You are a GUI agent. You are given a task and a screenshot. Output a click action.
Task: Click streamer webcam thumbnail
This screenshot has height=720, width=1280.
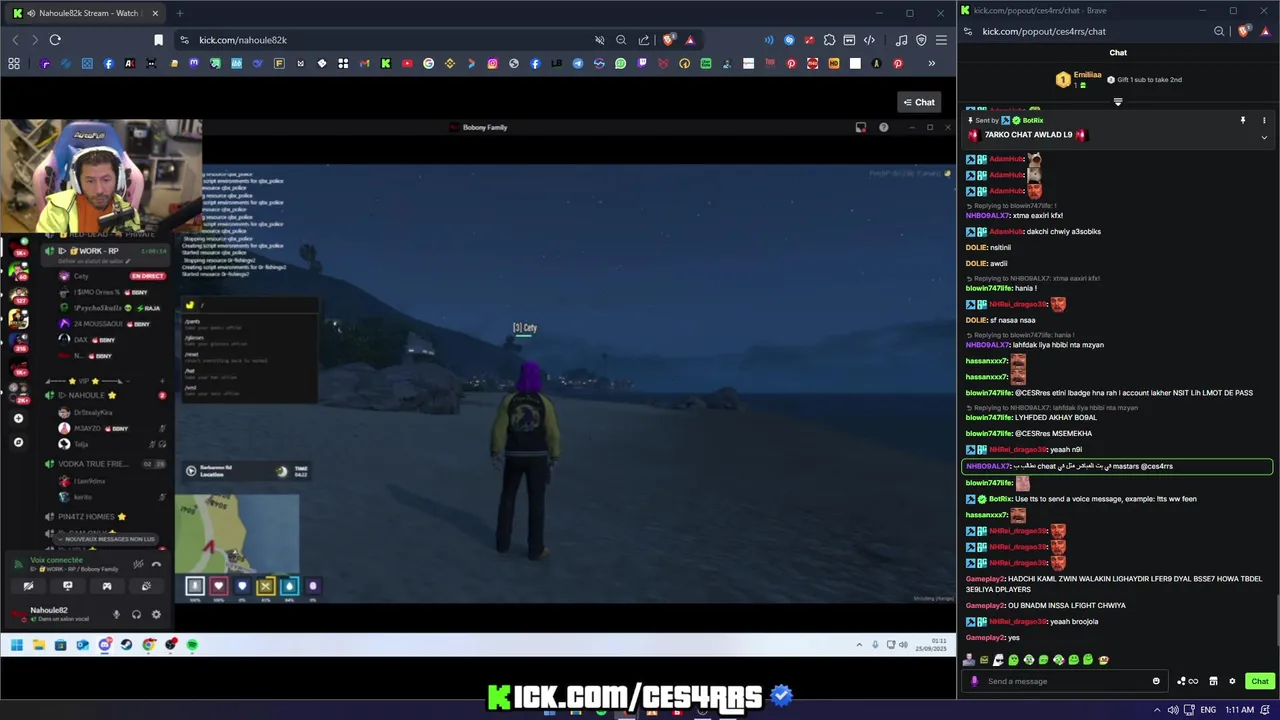pyautogui.click(x=100, y=177)
